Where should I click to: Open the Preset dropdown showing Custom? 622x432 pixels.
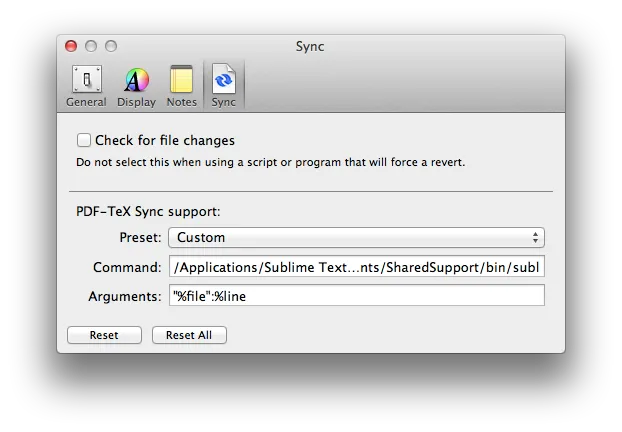coord(355,238)
